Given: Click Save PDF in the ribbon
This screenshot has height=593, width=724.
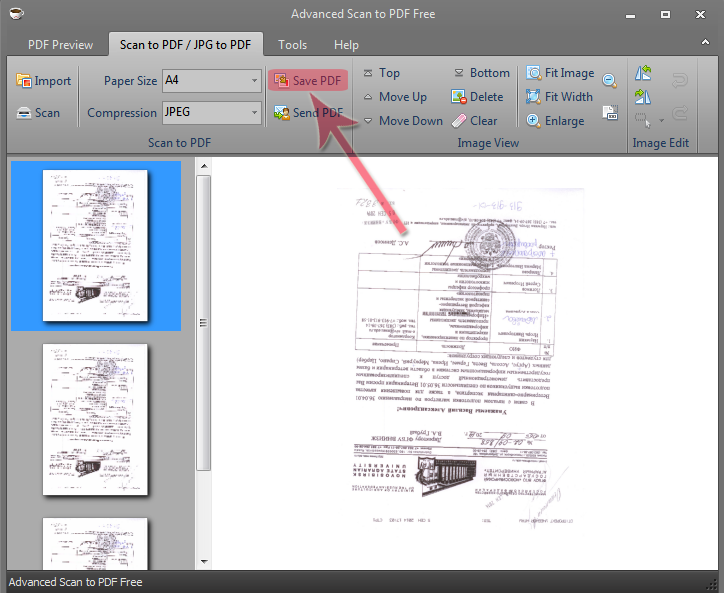Looking at the screenshot, I should pos(307,81).
